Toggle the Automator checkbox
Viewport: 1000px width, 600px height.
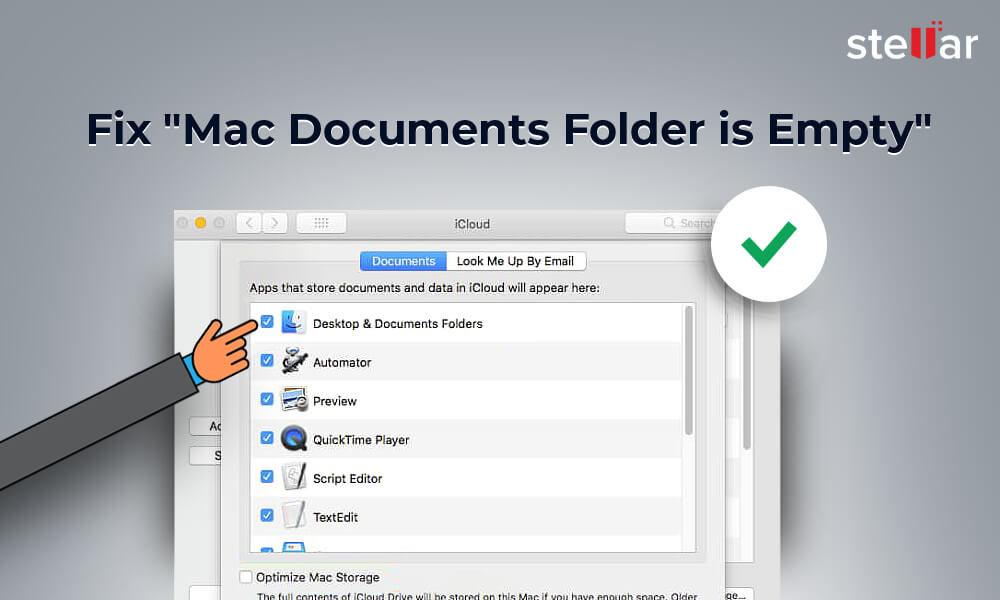267,360
